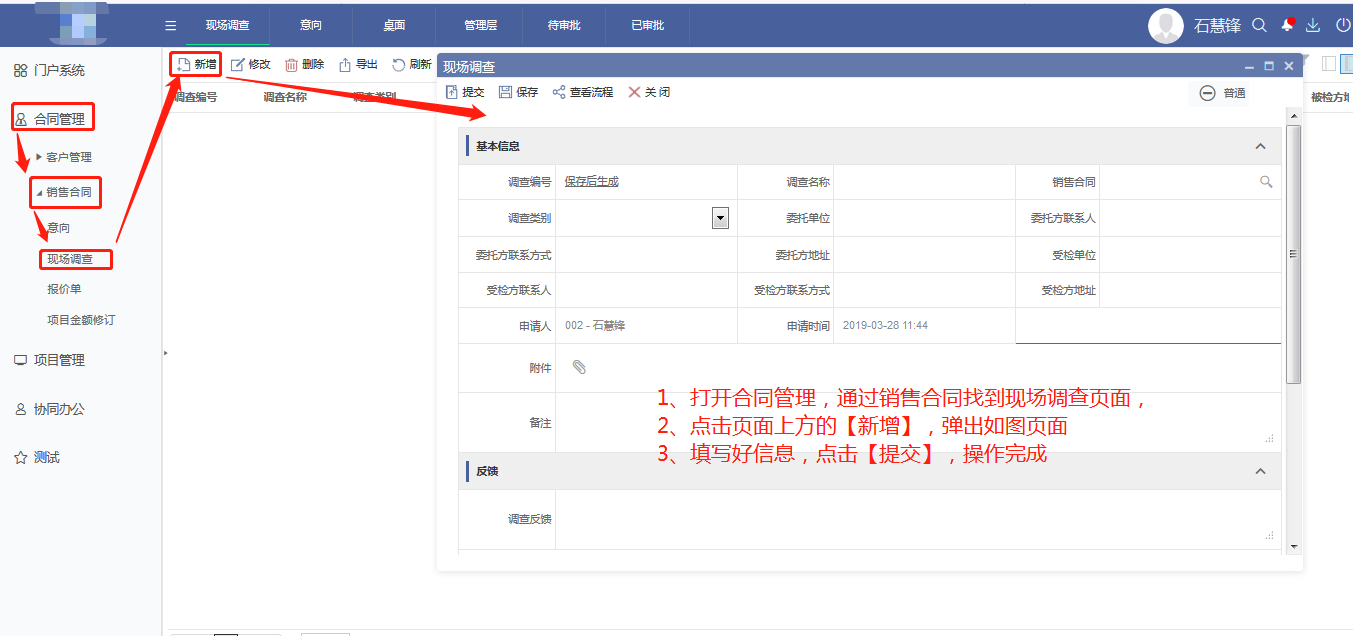Image resolution: width=1353 pixels, height=636 pixels.
Task: Click the 提交 submit button
Action: [465, 92]
